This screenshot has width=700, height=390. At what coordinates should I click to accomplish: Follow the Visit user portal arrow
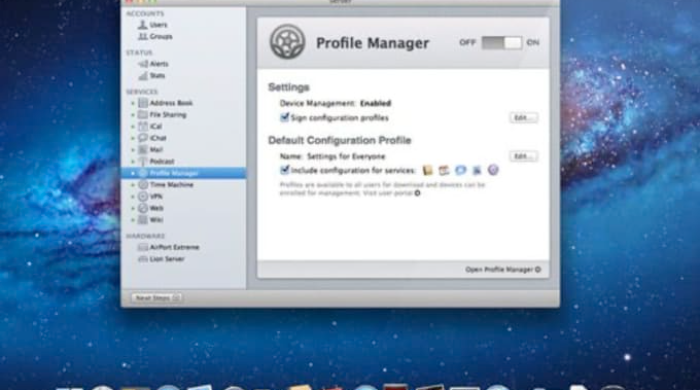tap(417, 193)
